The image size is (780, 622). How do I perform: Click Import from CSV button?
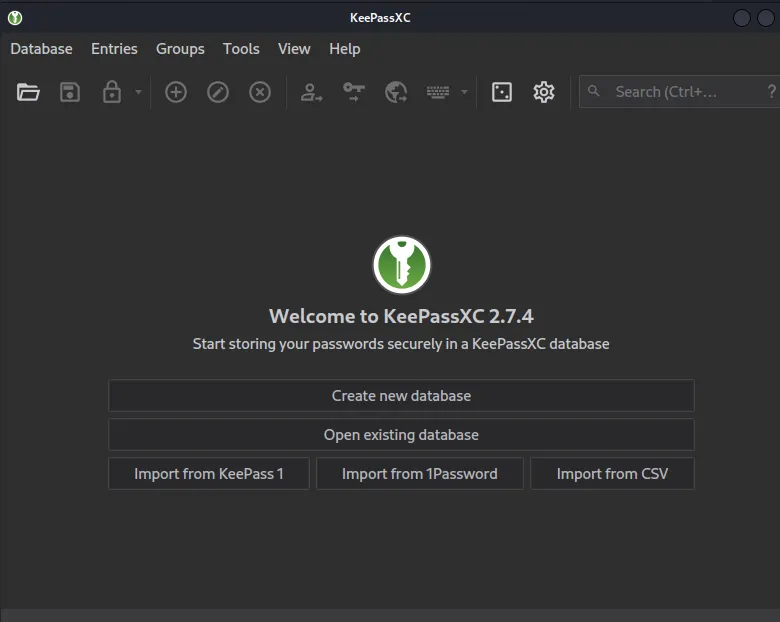[x=612, y=474]
